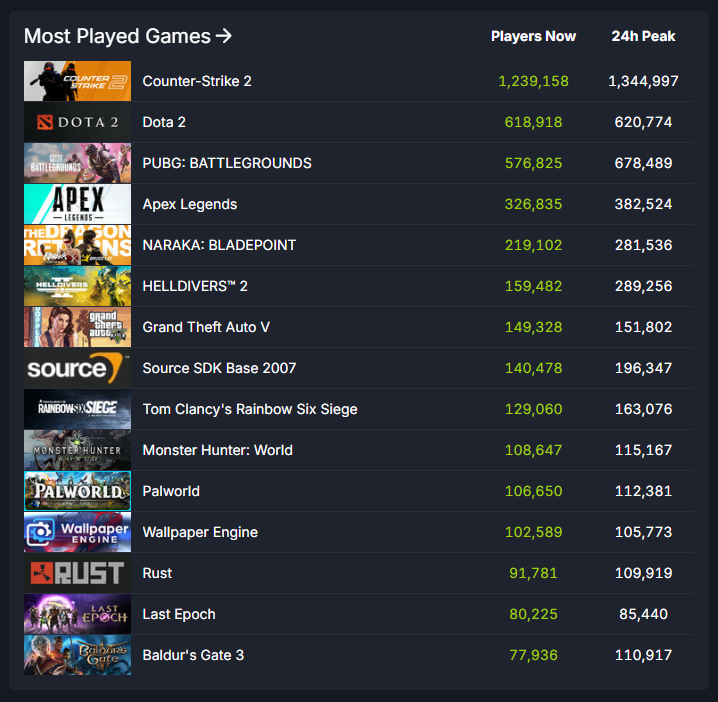Open the Counter-Strike 2 title link
Image resolution: width=718 pixels, height=702 pixels.
tap(197, 81)
